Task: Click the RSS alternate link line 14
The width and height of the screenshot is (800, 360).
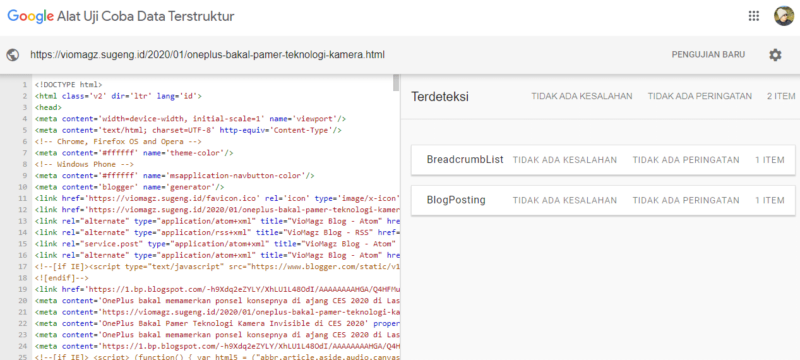Action: tap(217, 232)
